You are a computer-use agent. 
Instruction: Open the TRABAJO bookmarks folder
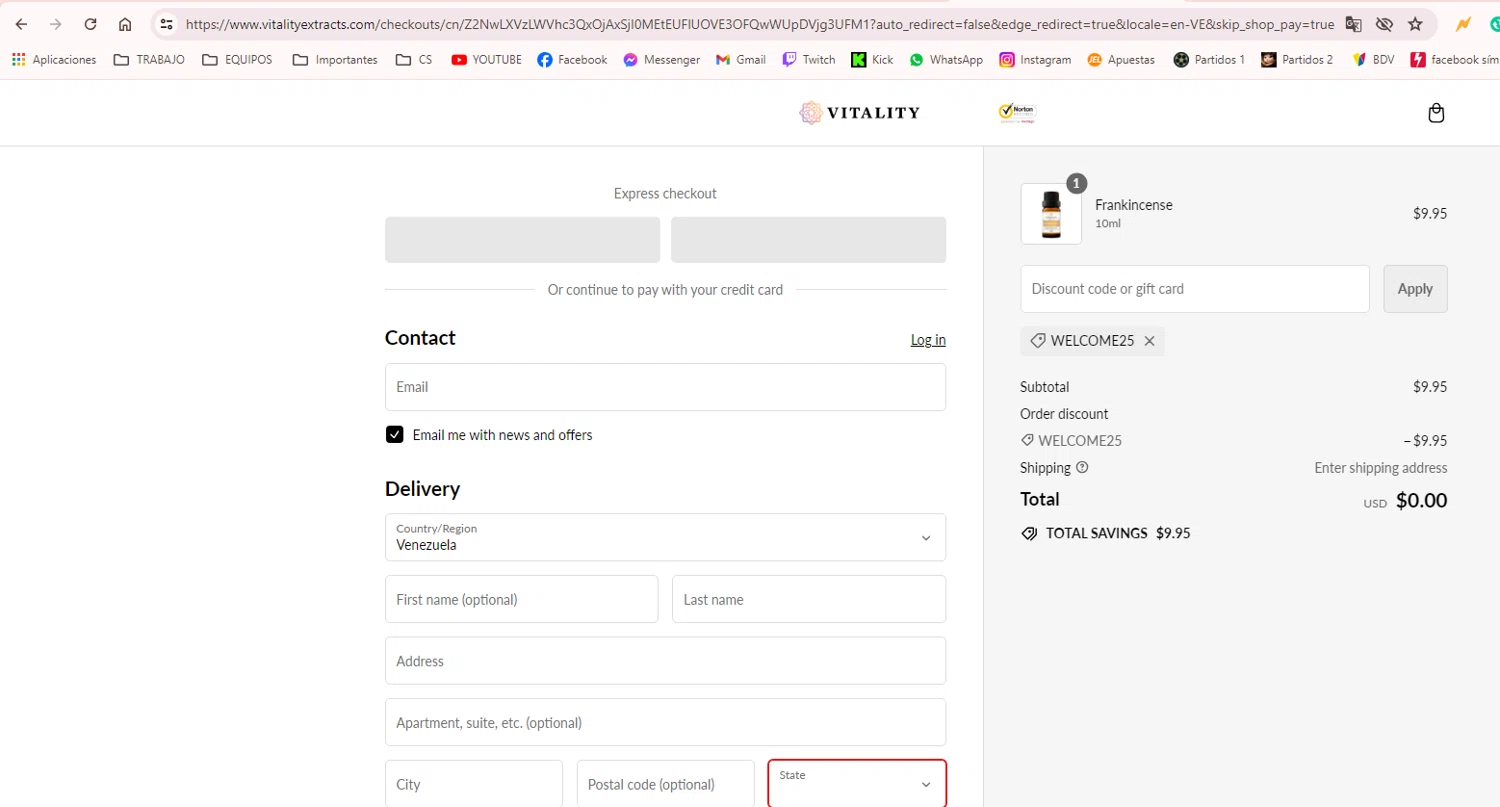click(x=149, y=60)
